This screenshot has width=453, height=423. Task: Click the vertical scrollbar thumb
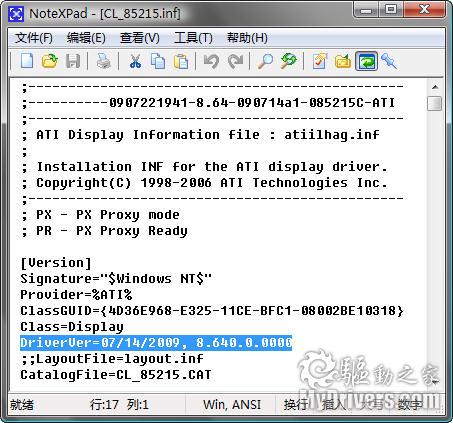435,103
